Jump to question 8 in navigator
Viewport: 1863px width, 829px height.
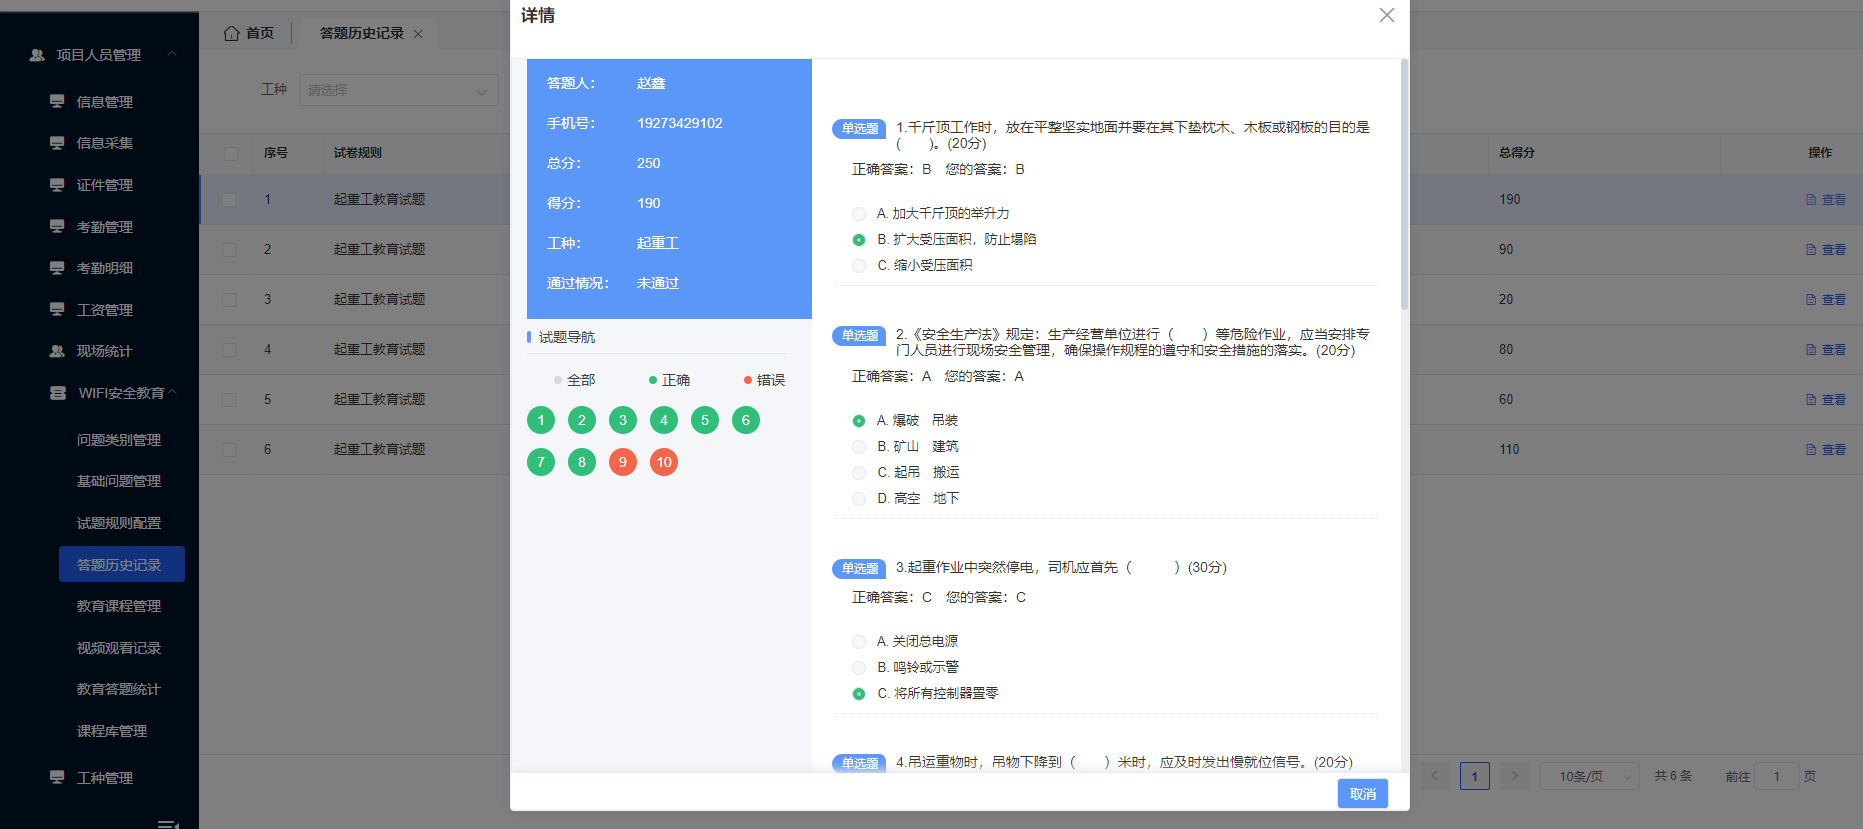582,462
